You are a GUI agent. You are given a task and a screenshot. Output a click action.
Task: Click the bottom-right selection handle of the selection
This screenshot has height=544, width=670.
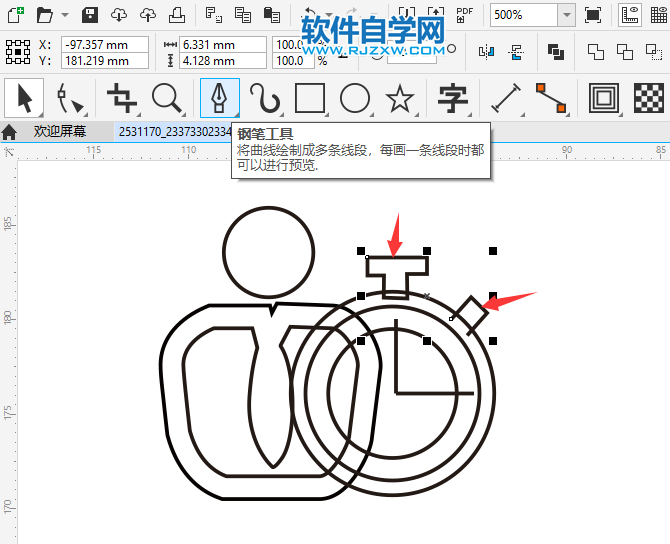coord(493,341)
